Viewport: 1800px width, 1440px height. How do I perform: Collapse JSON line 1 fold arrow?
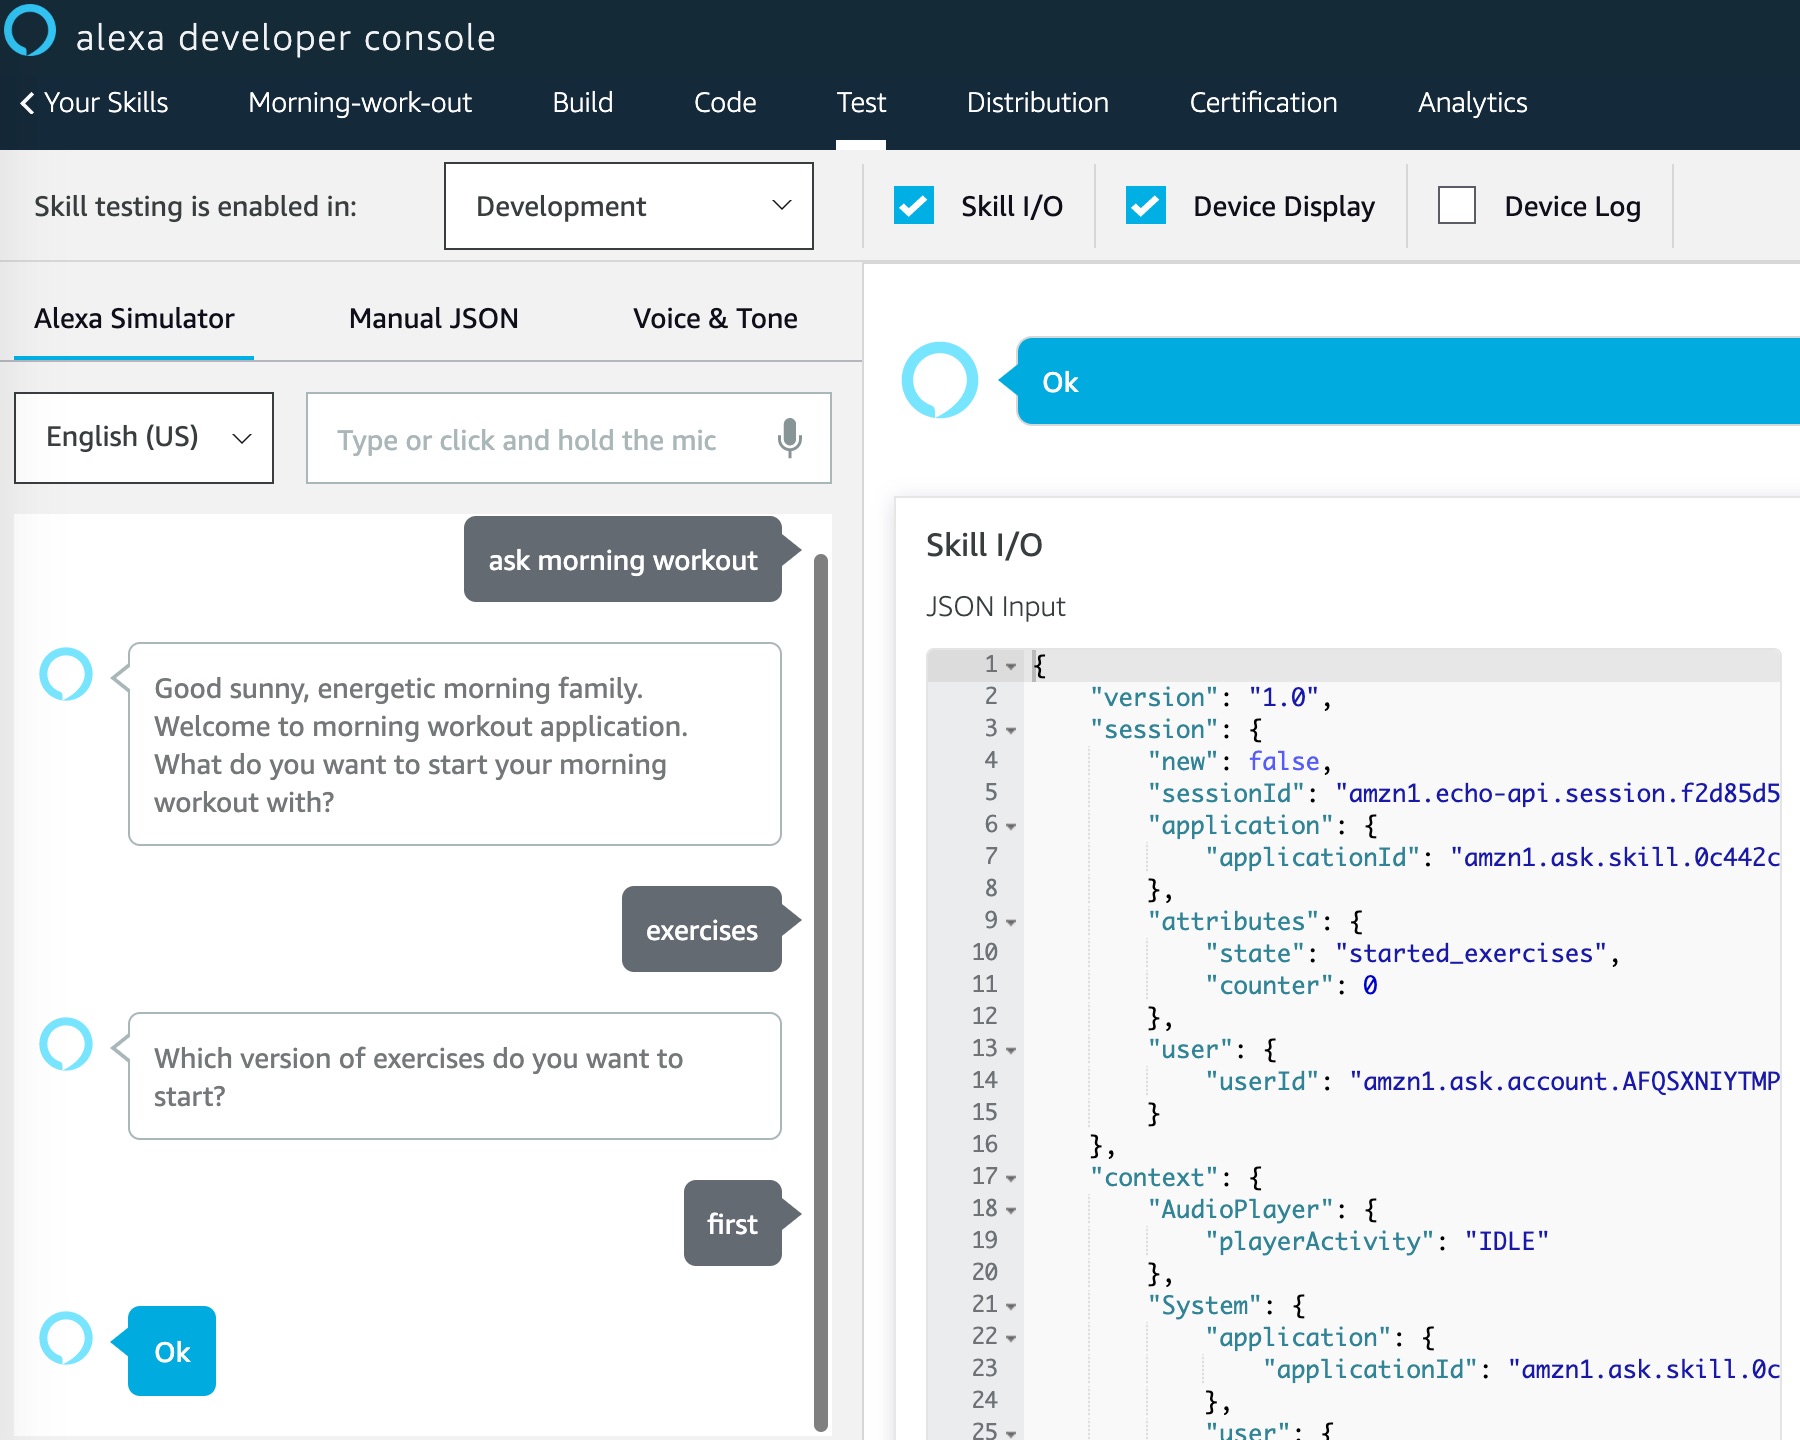coord(1011,666)
